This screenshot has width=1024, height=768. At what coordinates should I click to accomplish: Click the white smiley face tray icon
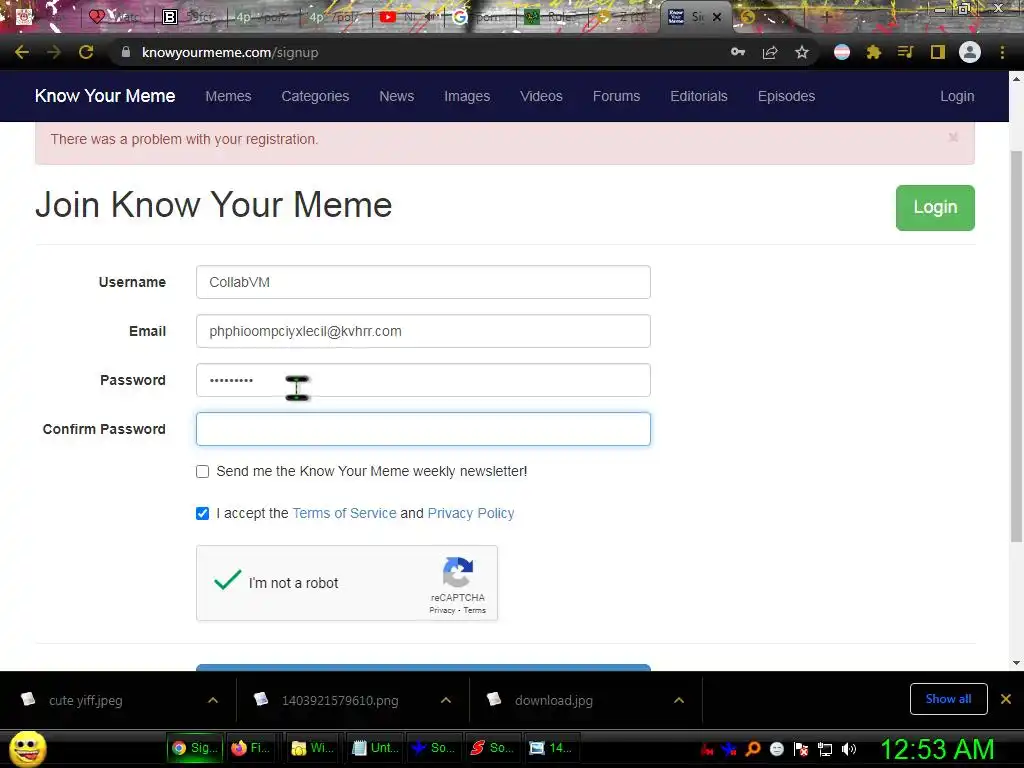pyautogui.click(x=776, y=749)
